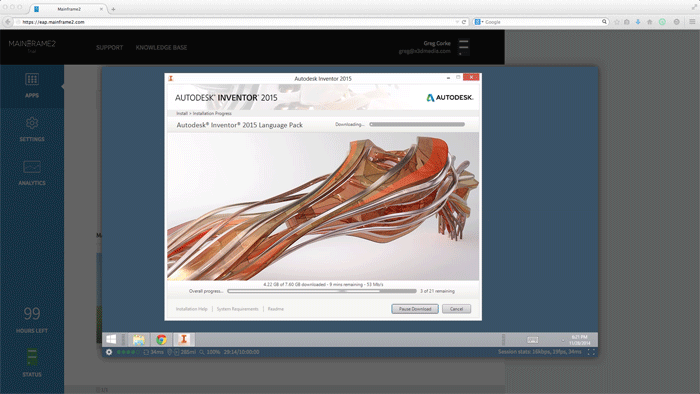
Task: Open session settings gear in stream status bar
Action: pos(109,352)
